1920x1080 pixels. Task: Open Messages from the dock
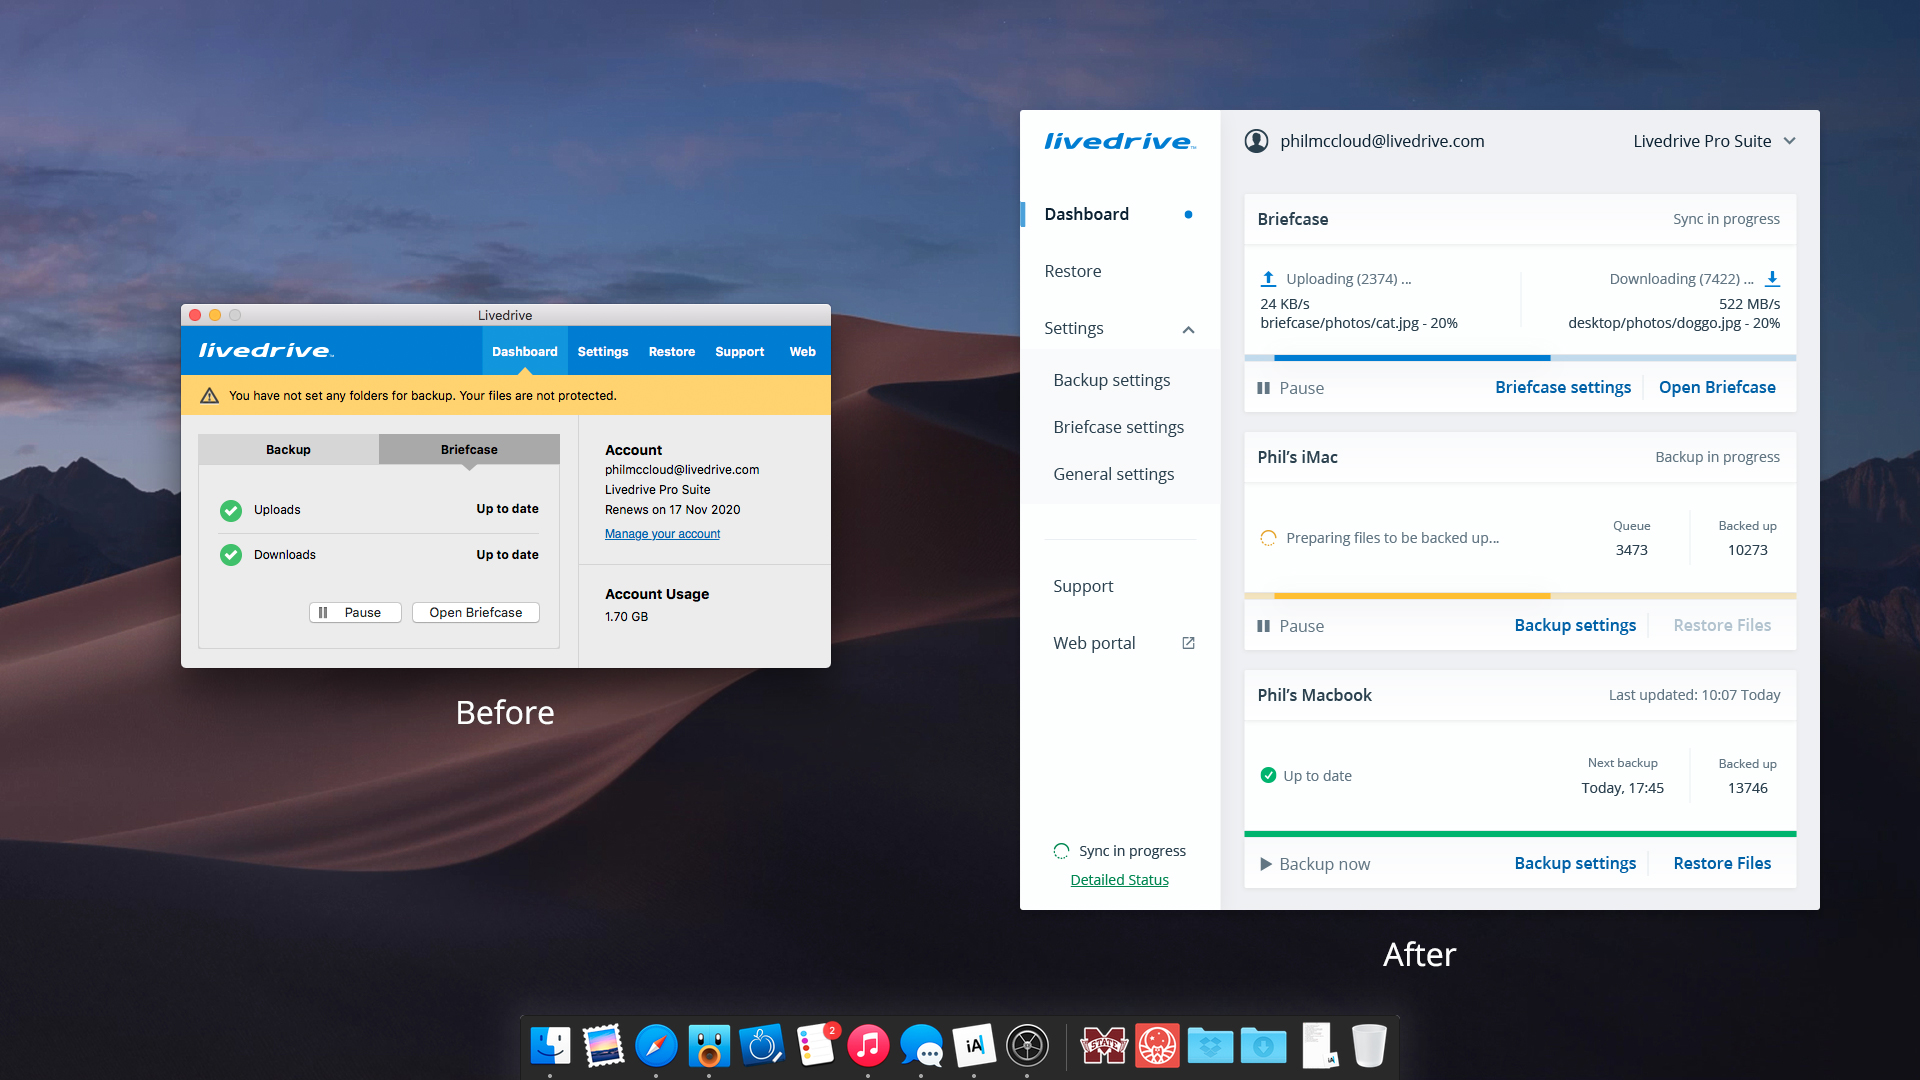(921, 1046)
